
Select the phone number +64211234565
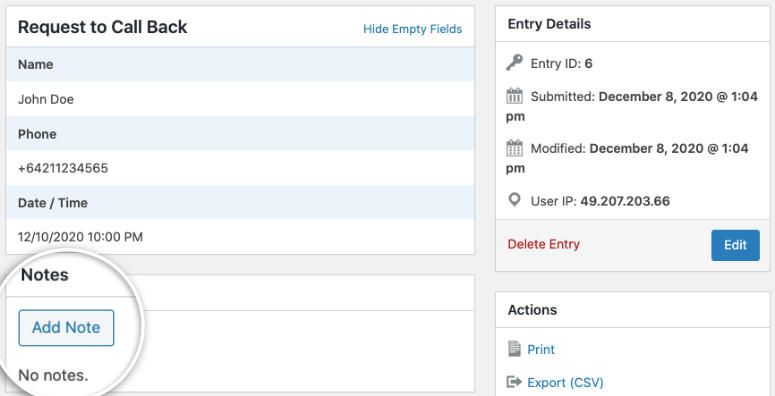tap(63, 169)
